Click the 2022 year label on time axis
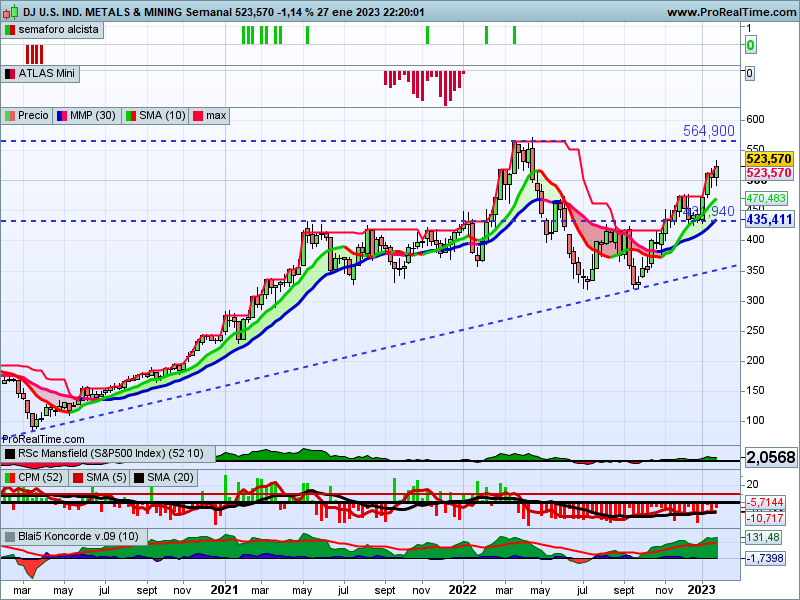Image resolution: width=800 pixels, height=600 pixels. coord(462,590)
